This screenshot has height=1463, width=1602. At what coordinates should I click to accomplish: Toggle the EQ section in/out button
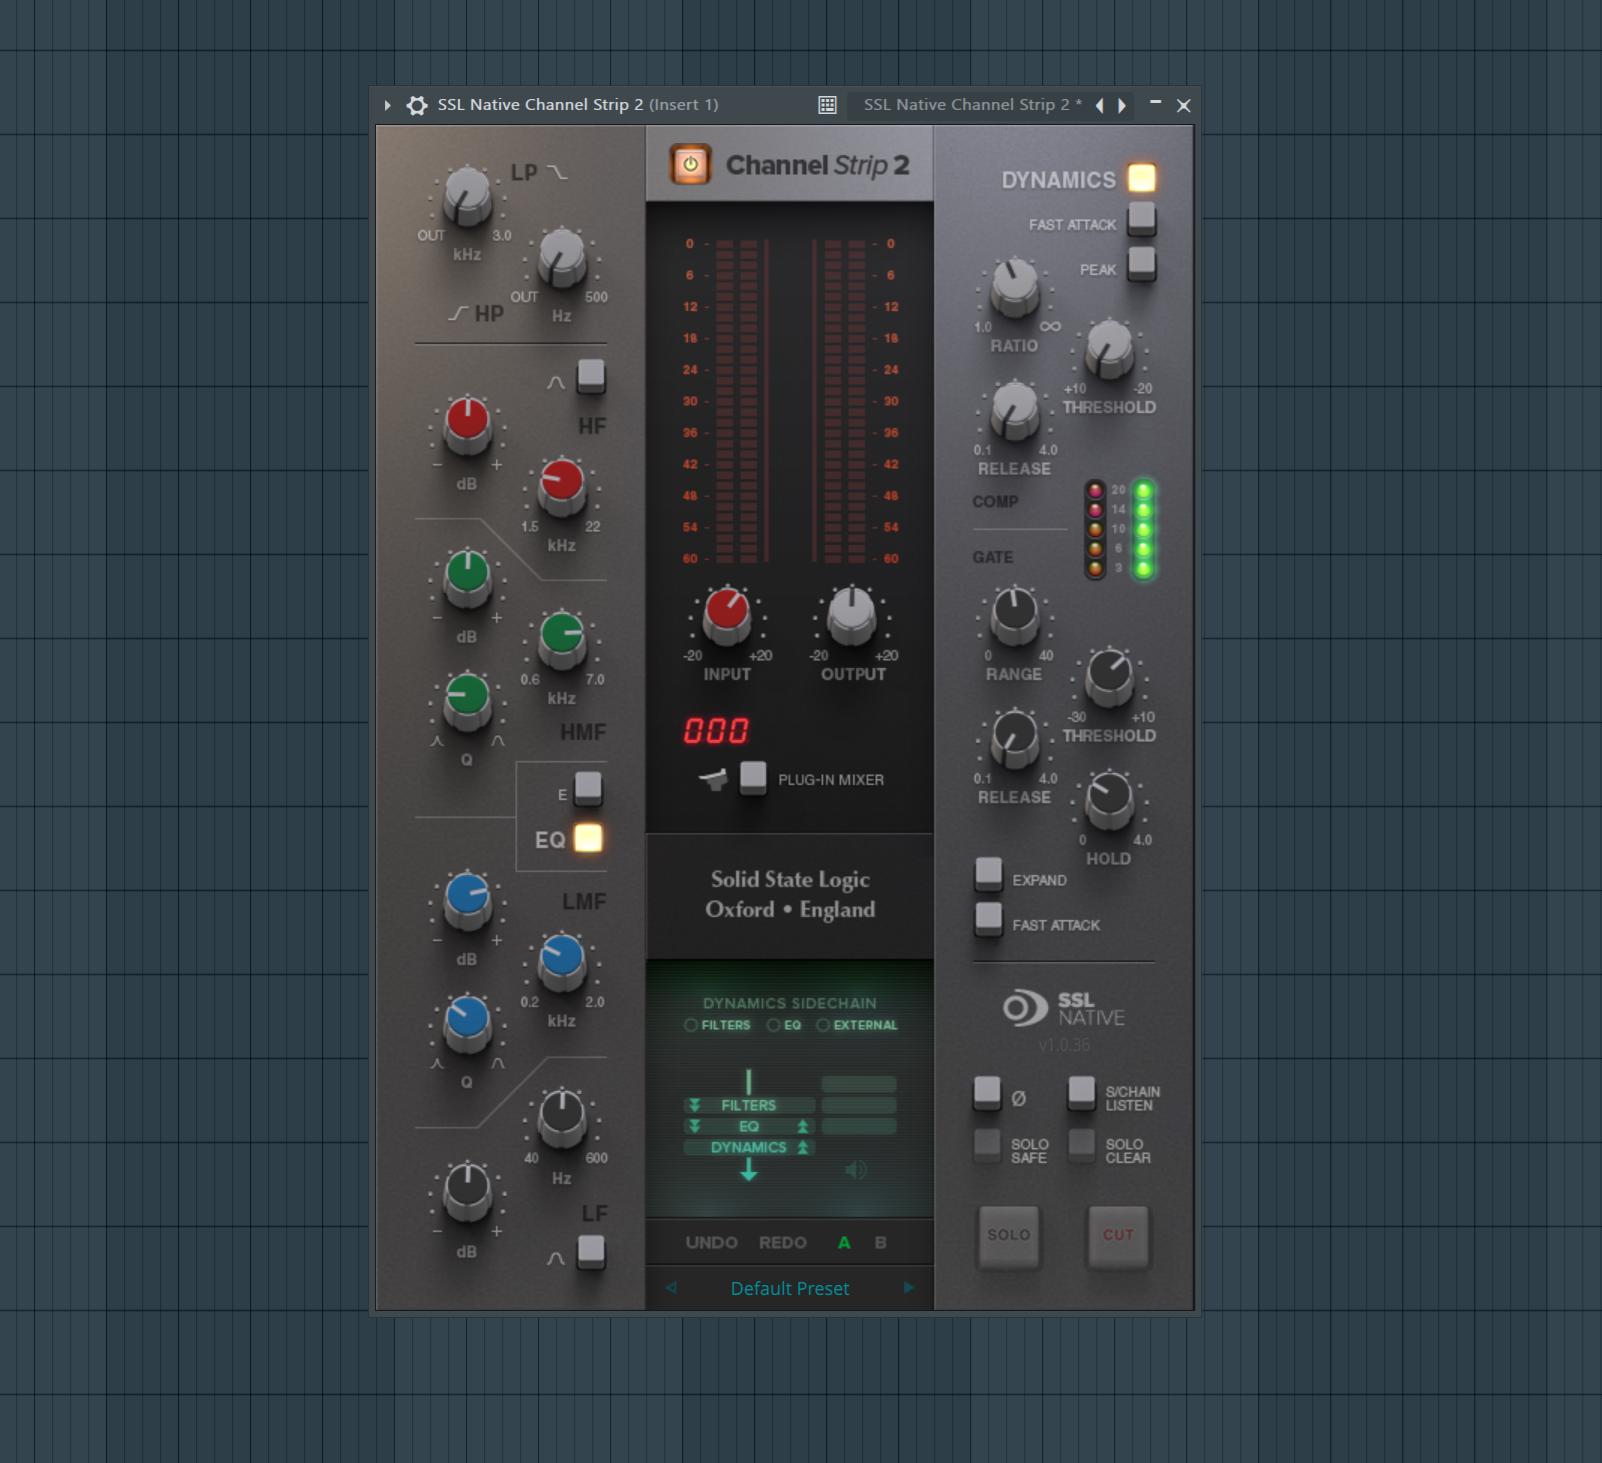tap(588, 838)
